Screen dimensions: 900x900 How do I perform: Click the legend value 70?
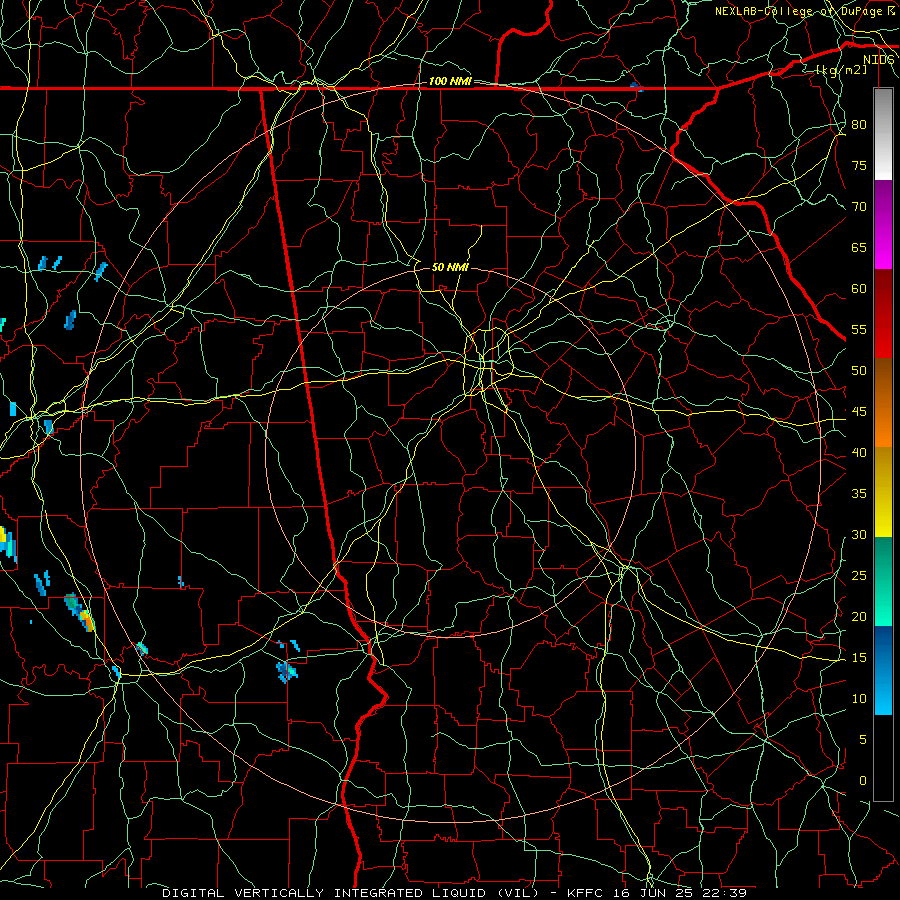coord(859,207)
